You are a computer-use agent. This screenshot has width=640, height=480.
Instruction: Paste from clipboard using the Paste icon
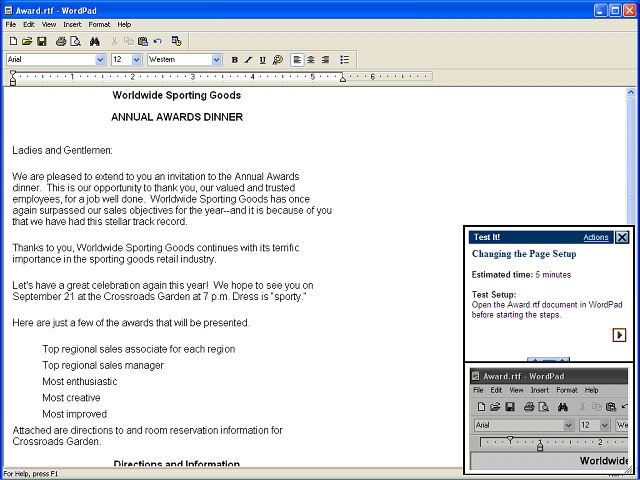coord(143,41)
